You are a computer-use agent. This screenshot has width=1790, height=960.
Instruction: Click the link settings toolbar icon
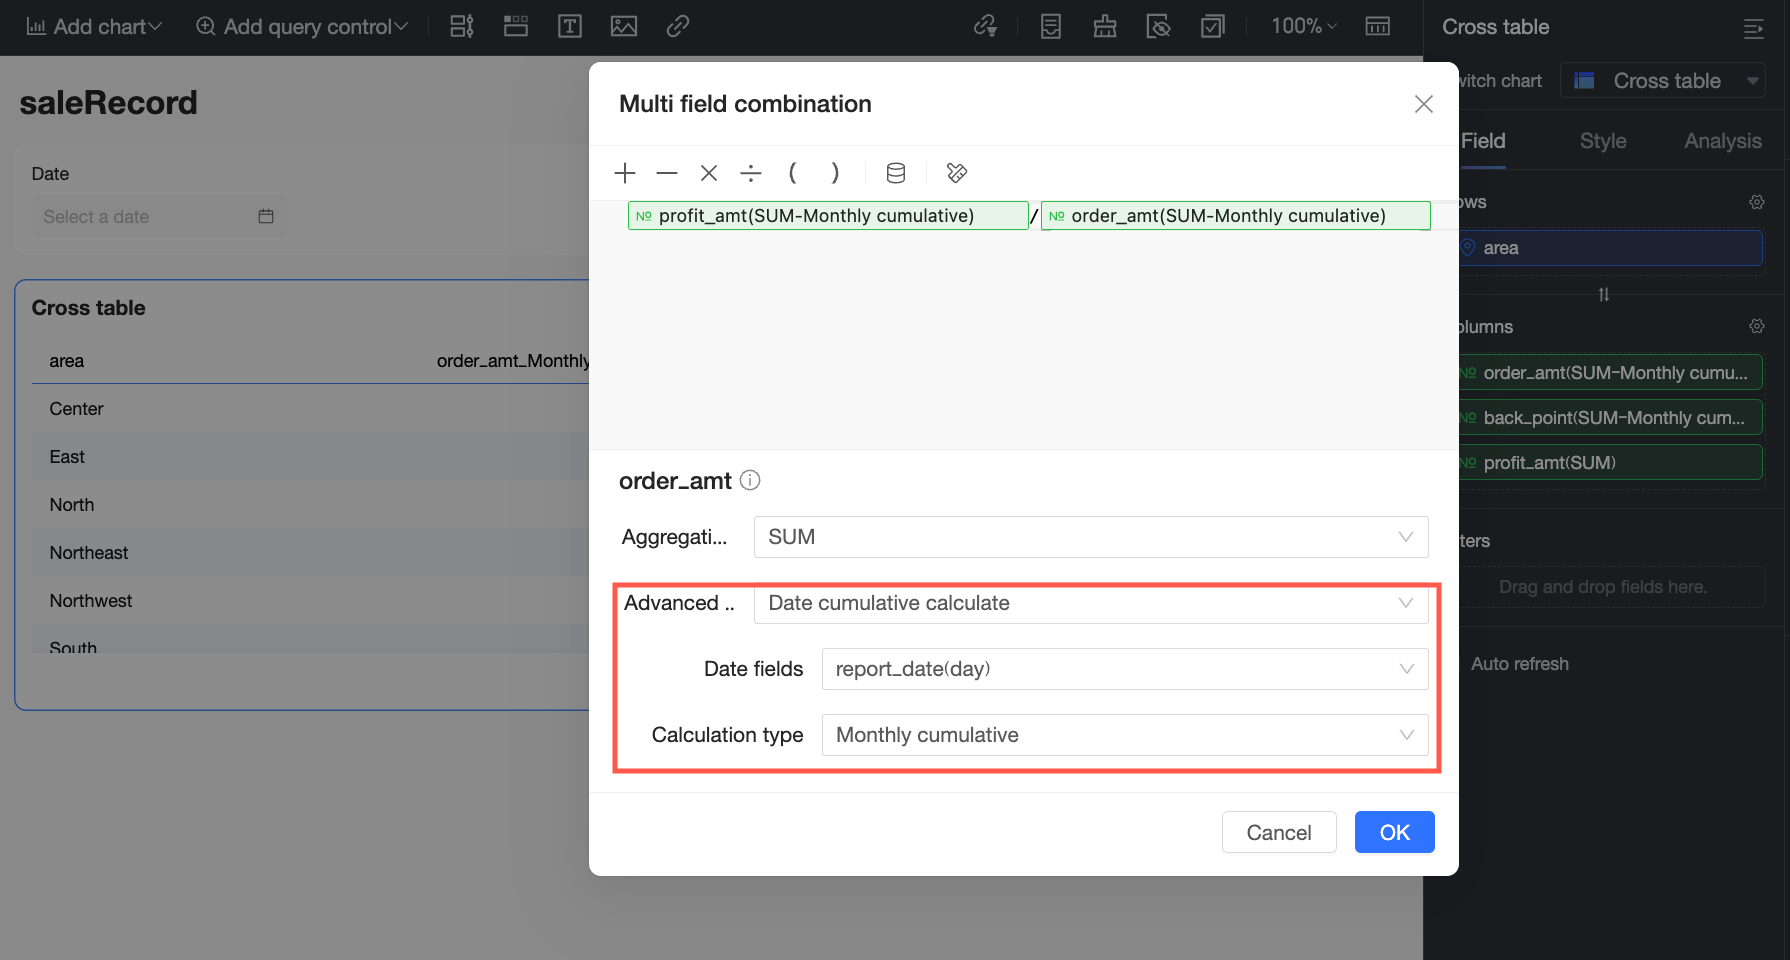click(x=986, y=27)
